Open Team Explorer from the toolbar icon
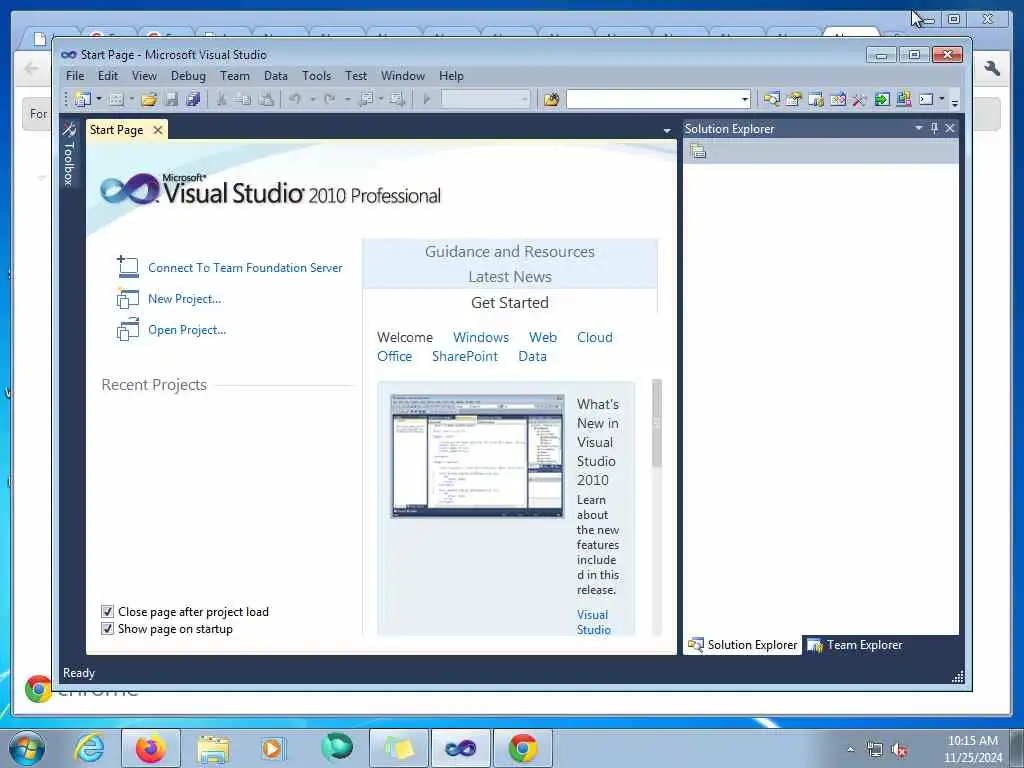This screenshot has width=1024, height=768. (x=816, y=99)
